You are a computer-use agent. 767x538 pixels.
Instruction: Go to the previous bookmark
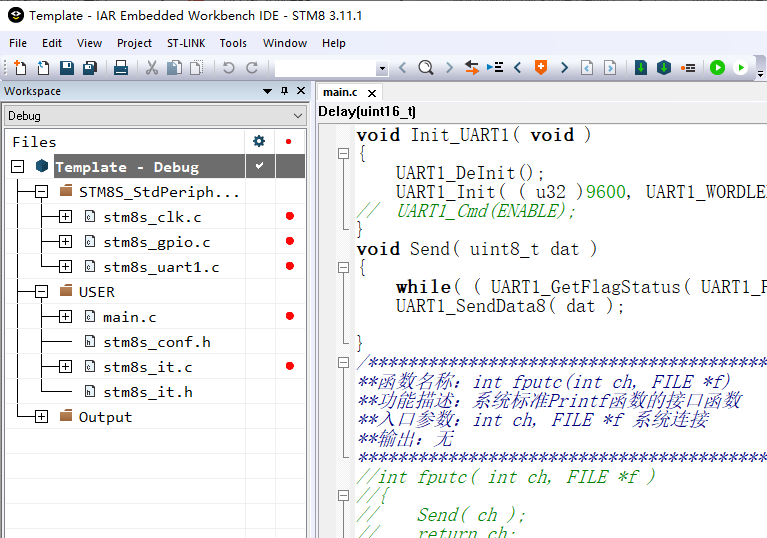point(518,67)
